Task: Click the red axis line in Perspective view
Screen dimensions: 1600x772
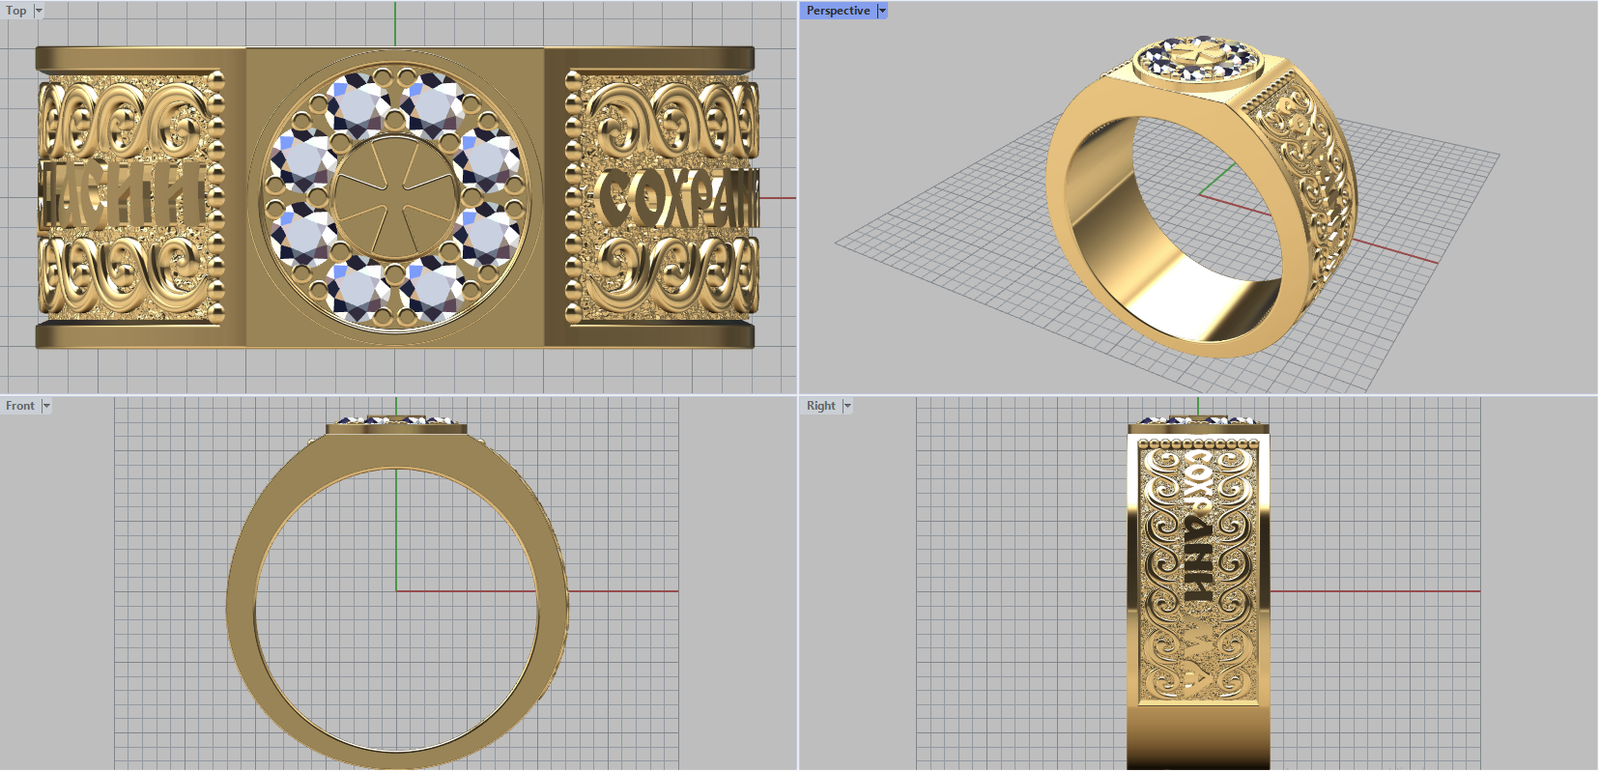Action: [x=1400, y=253]
